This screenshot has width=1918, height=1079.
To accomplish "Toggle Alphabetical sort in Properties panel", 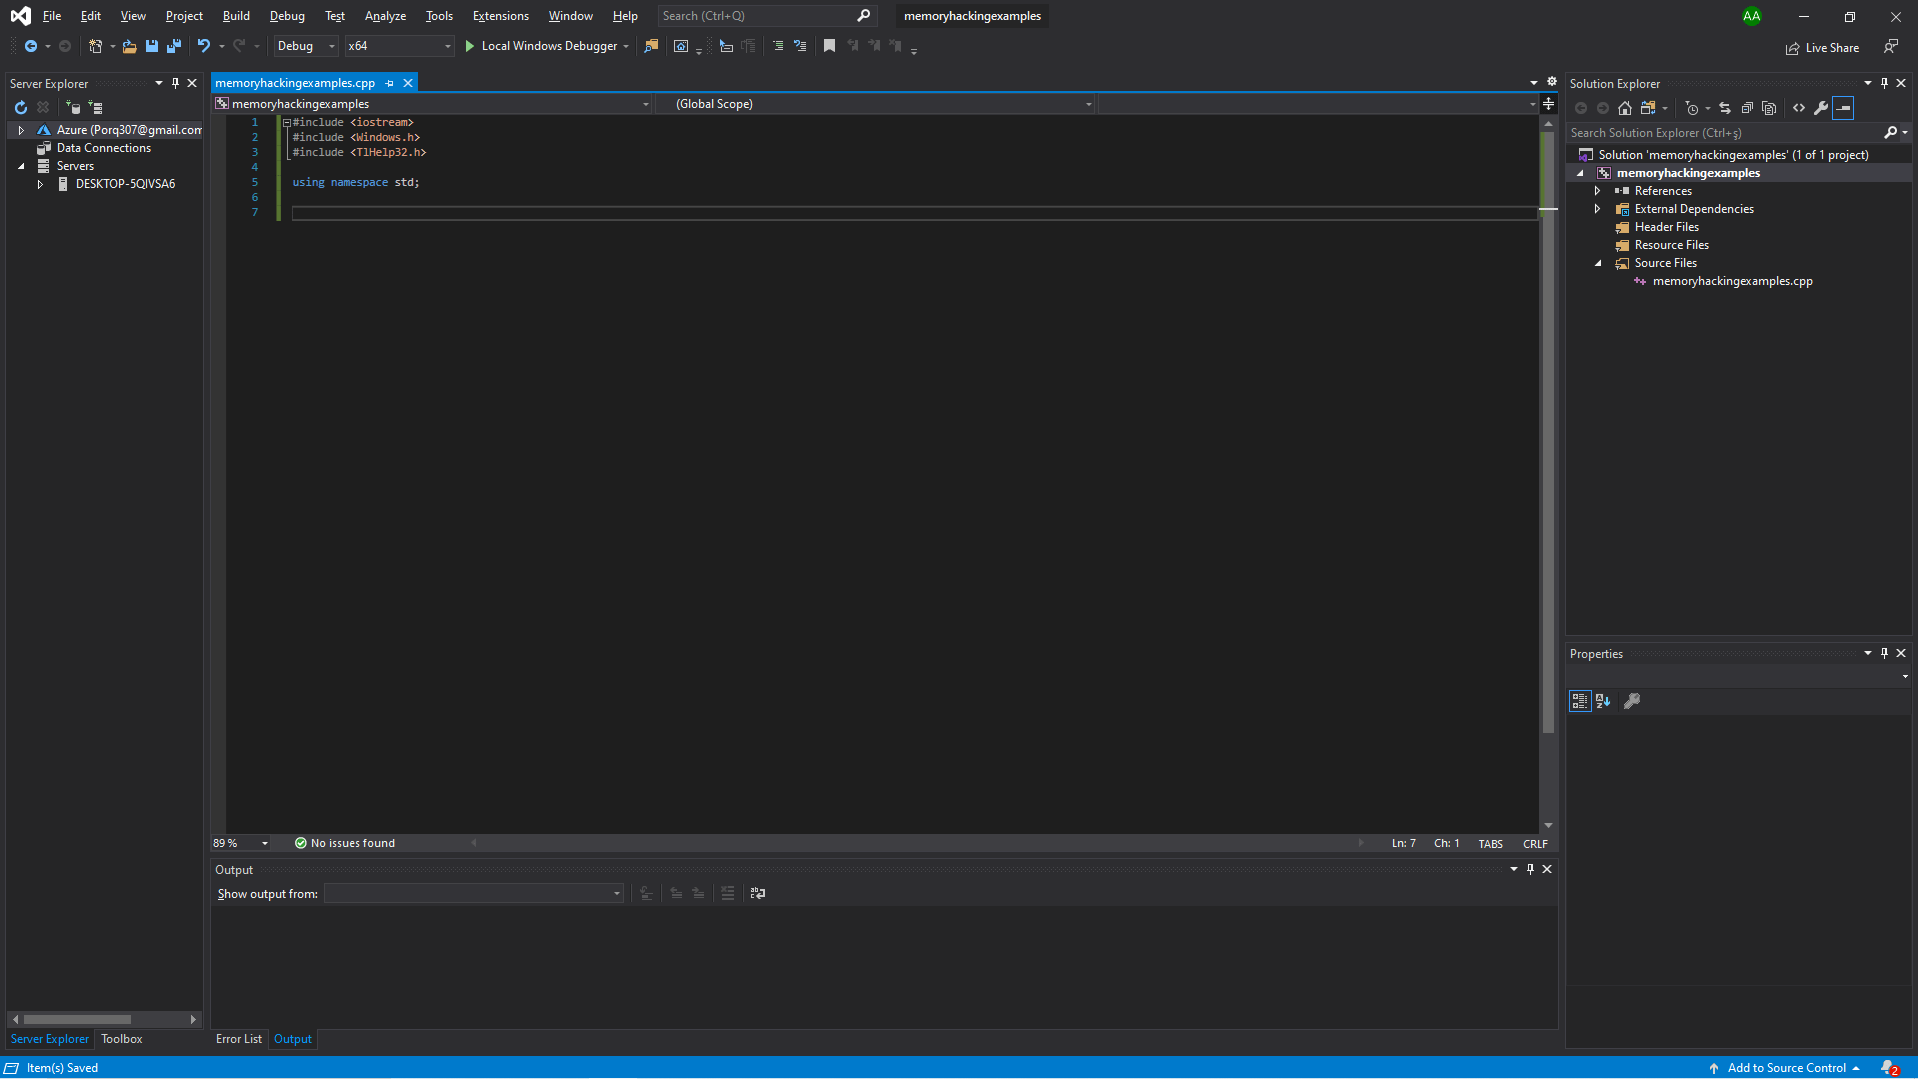I will tap(1603, 701).
